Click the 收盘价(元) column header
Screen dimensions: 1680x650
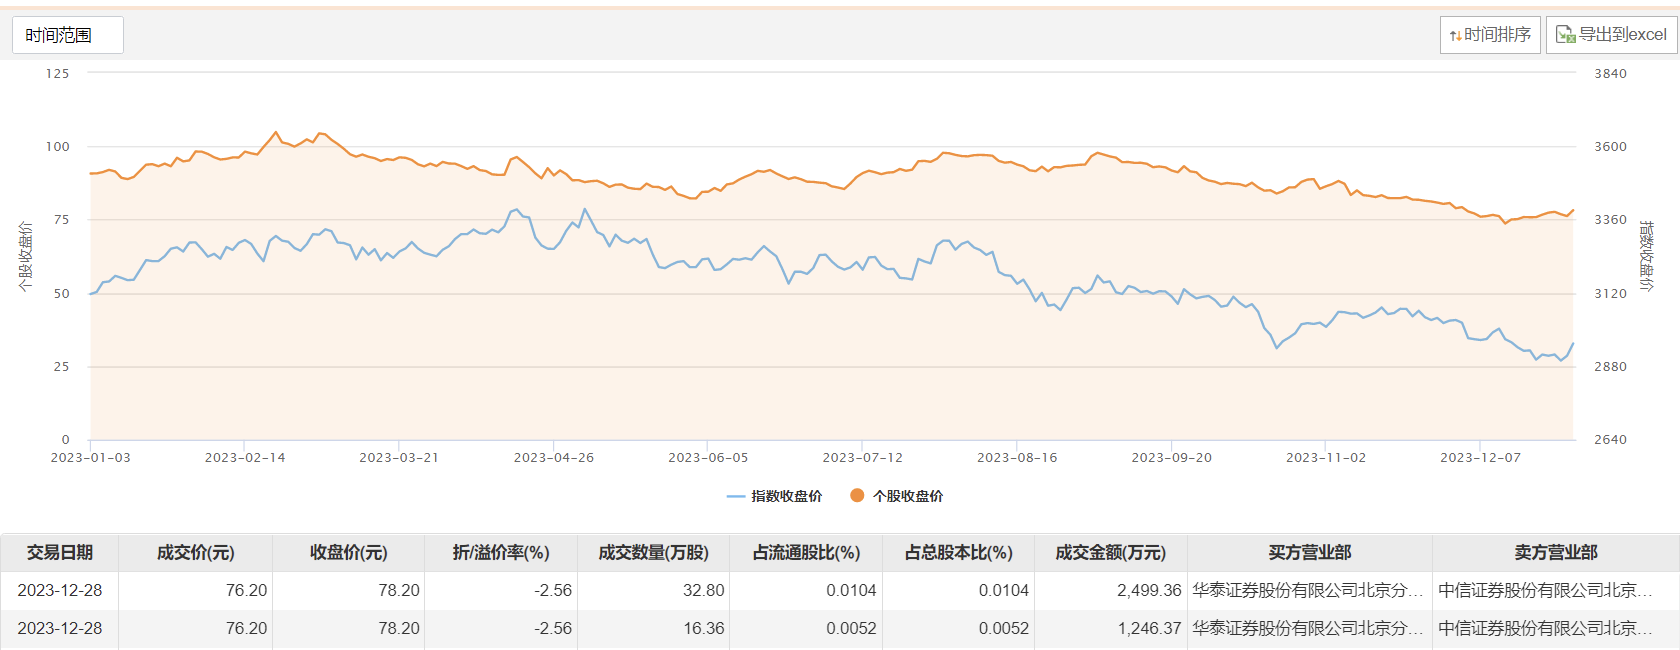coord(348,553)
